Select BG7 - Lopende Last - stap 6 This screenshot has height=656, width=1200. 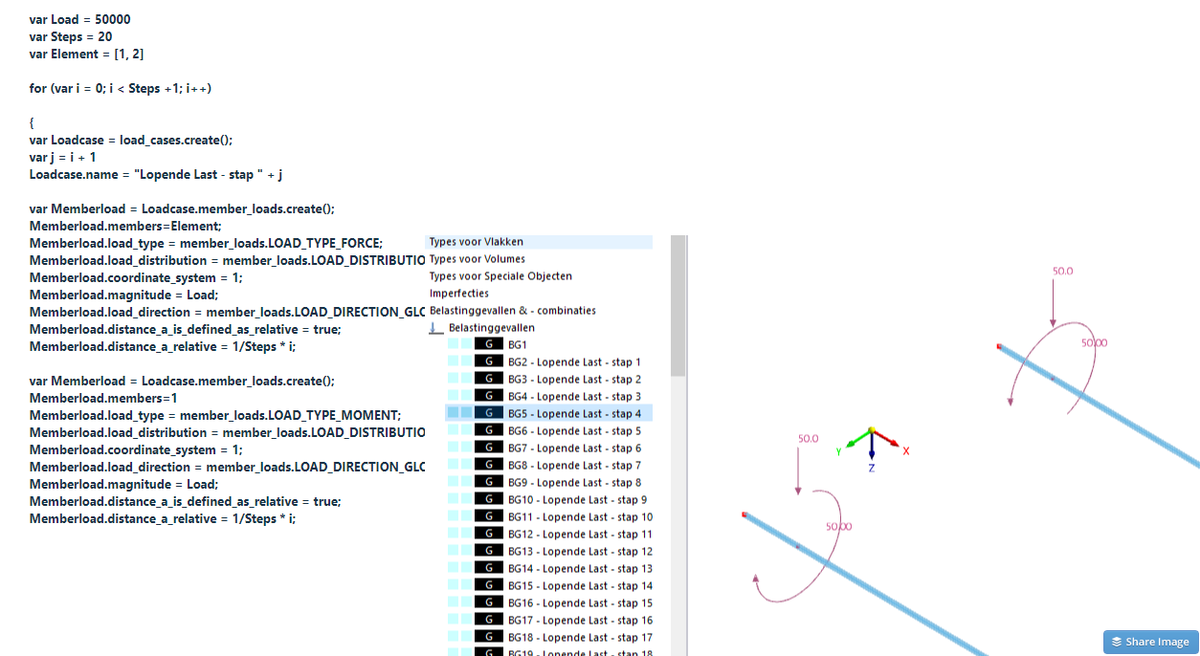575,448
